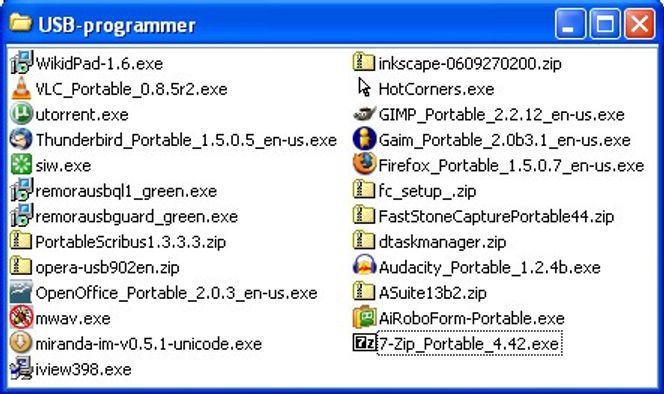
Task: Click the opera-usb902en.zip archive icon
Action: click(21, 266)
